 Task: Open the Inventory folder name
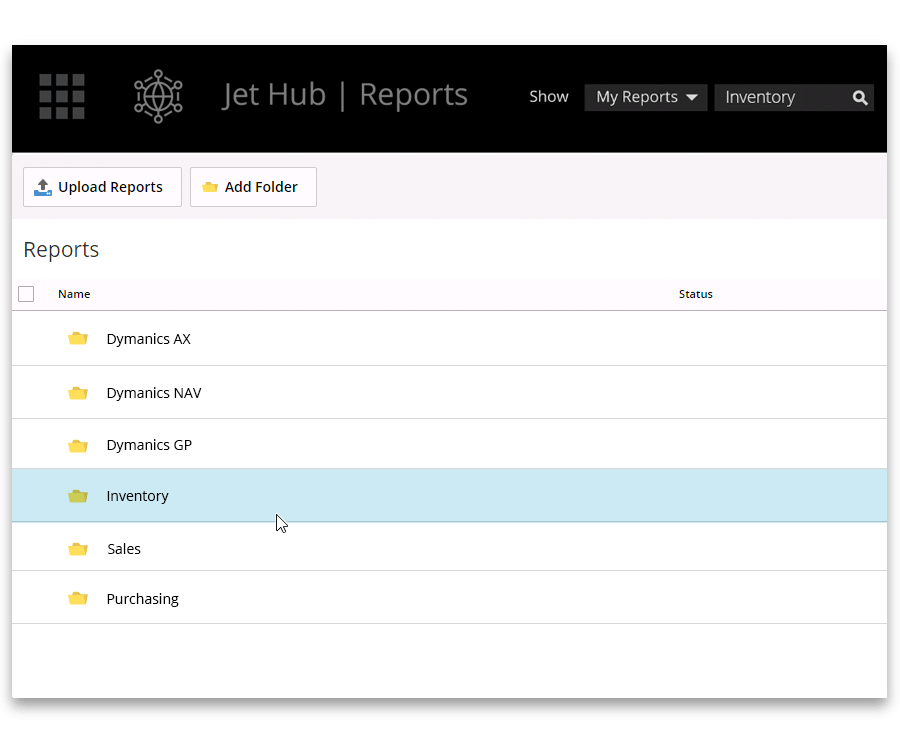coord(137,496)
